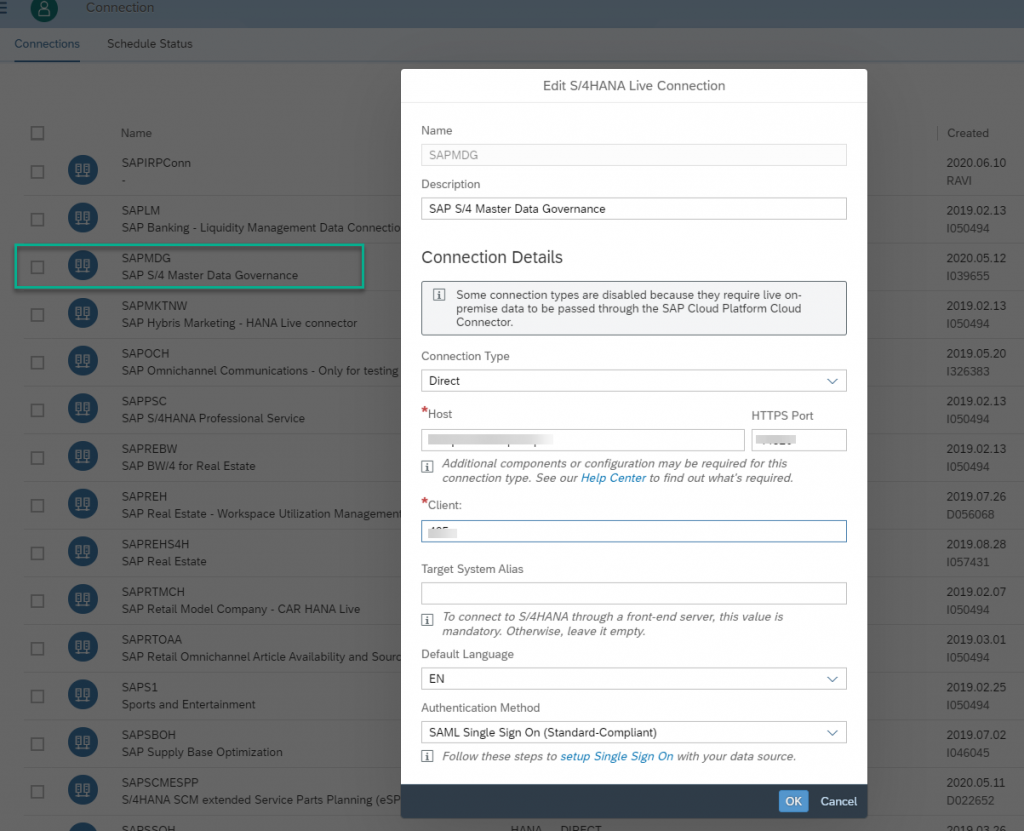The image size is (1024, 831).
Task: Click the Description input field
Action: tap(633, 209)
